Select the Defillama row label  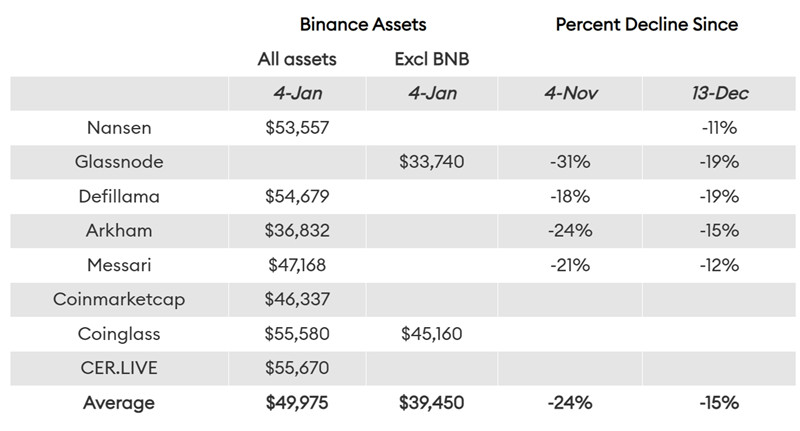[120, 196]
